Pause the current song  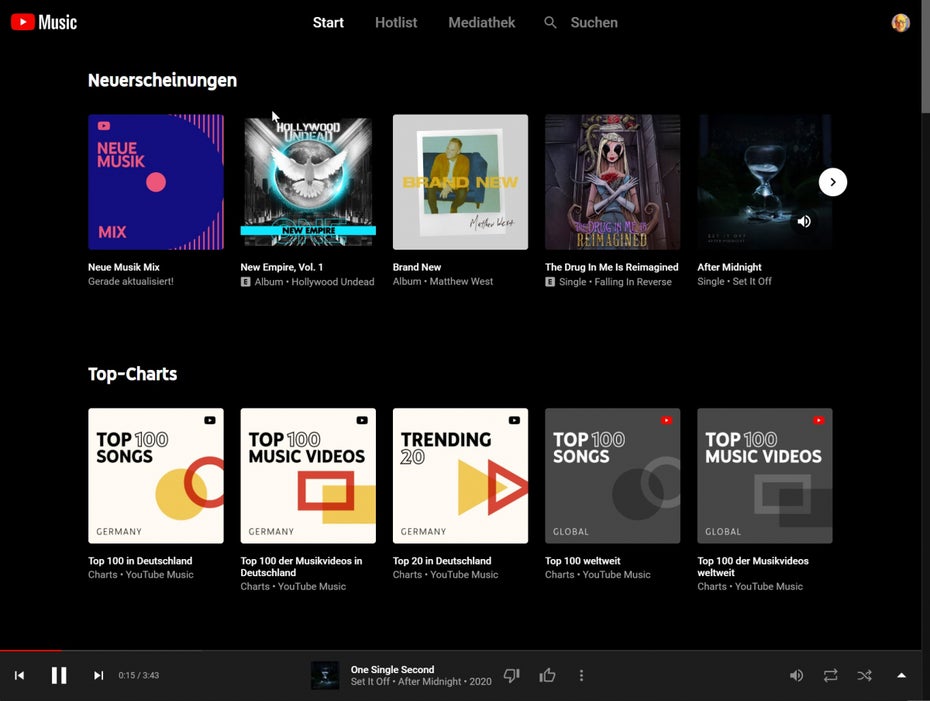[59, 676]
